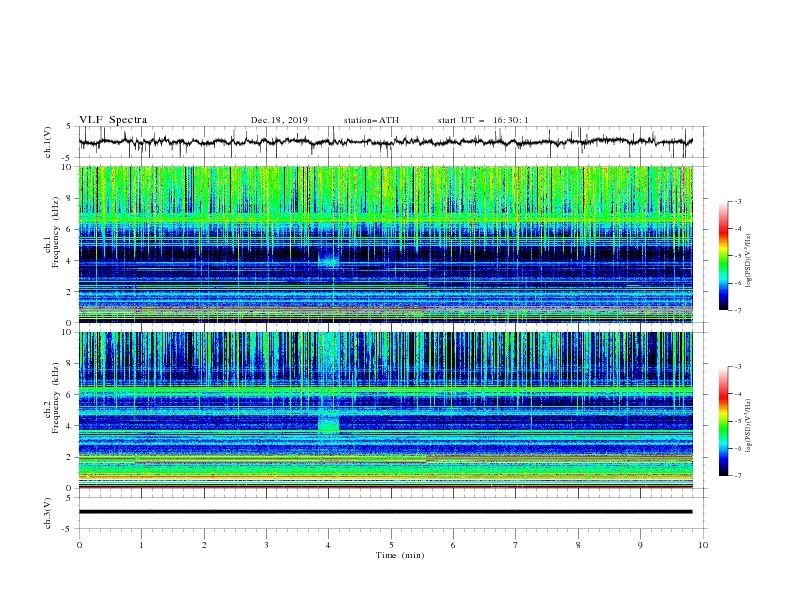Click the 'ch.1(V)' waveform axis label

48,142
